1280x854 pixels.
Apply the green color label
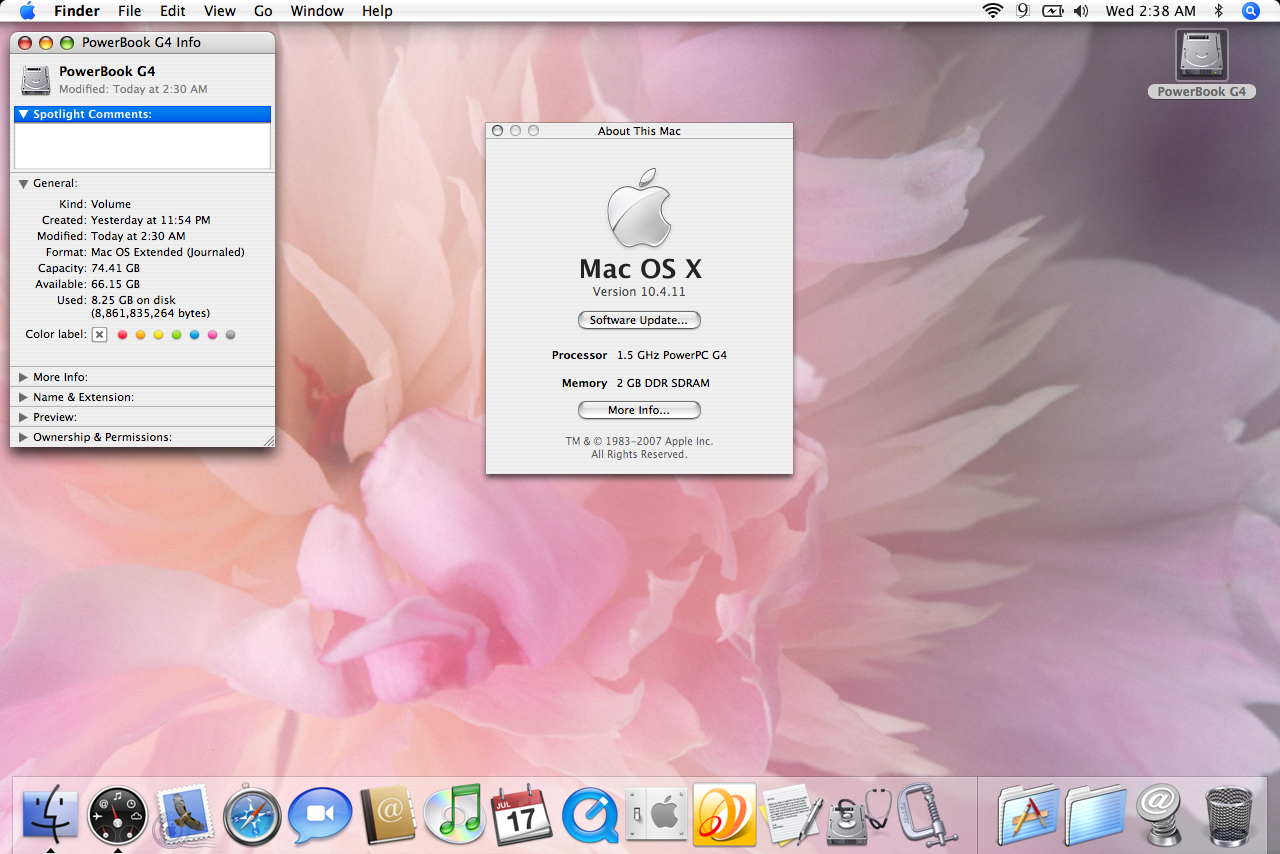(177, 335)
